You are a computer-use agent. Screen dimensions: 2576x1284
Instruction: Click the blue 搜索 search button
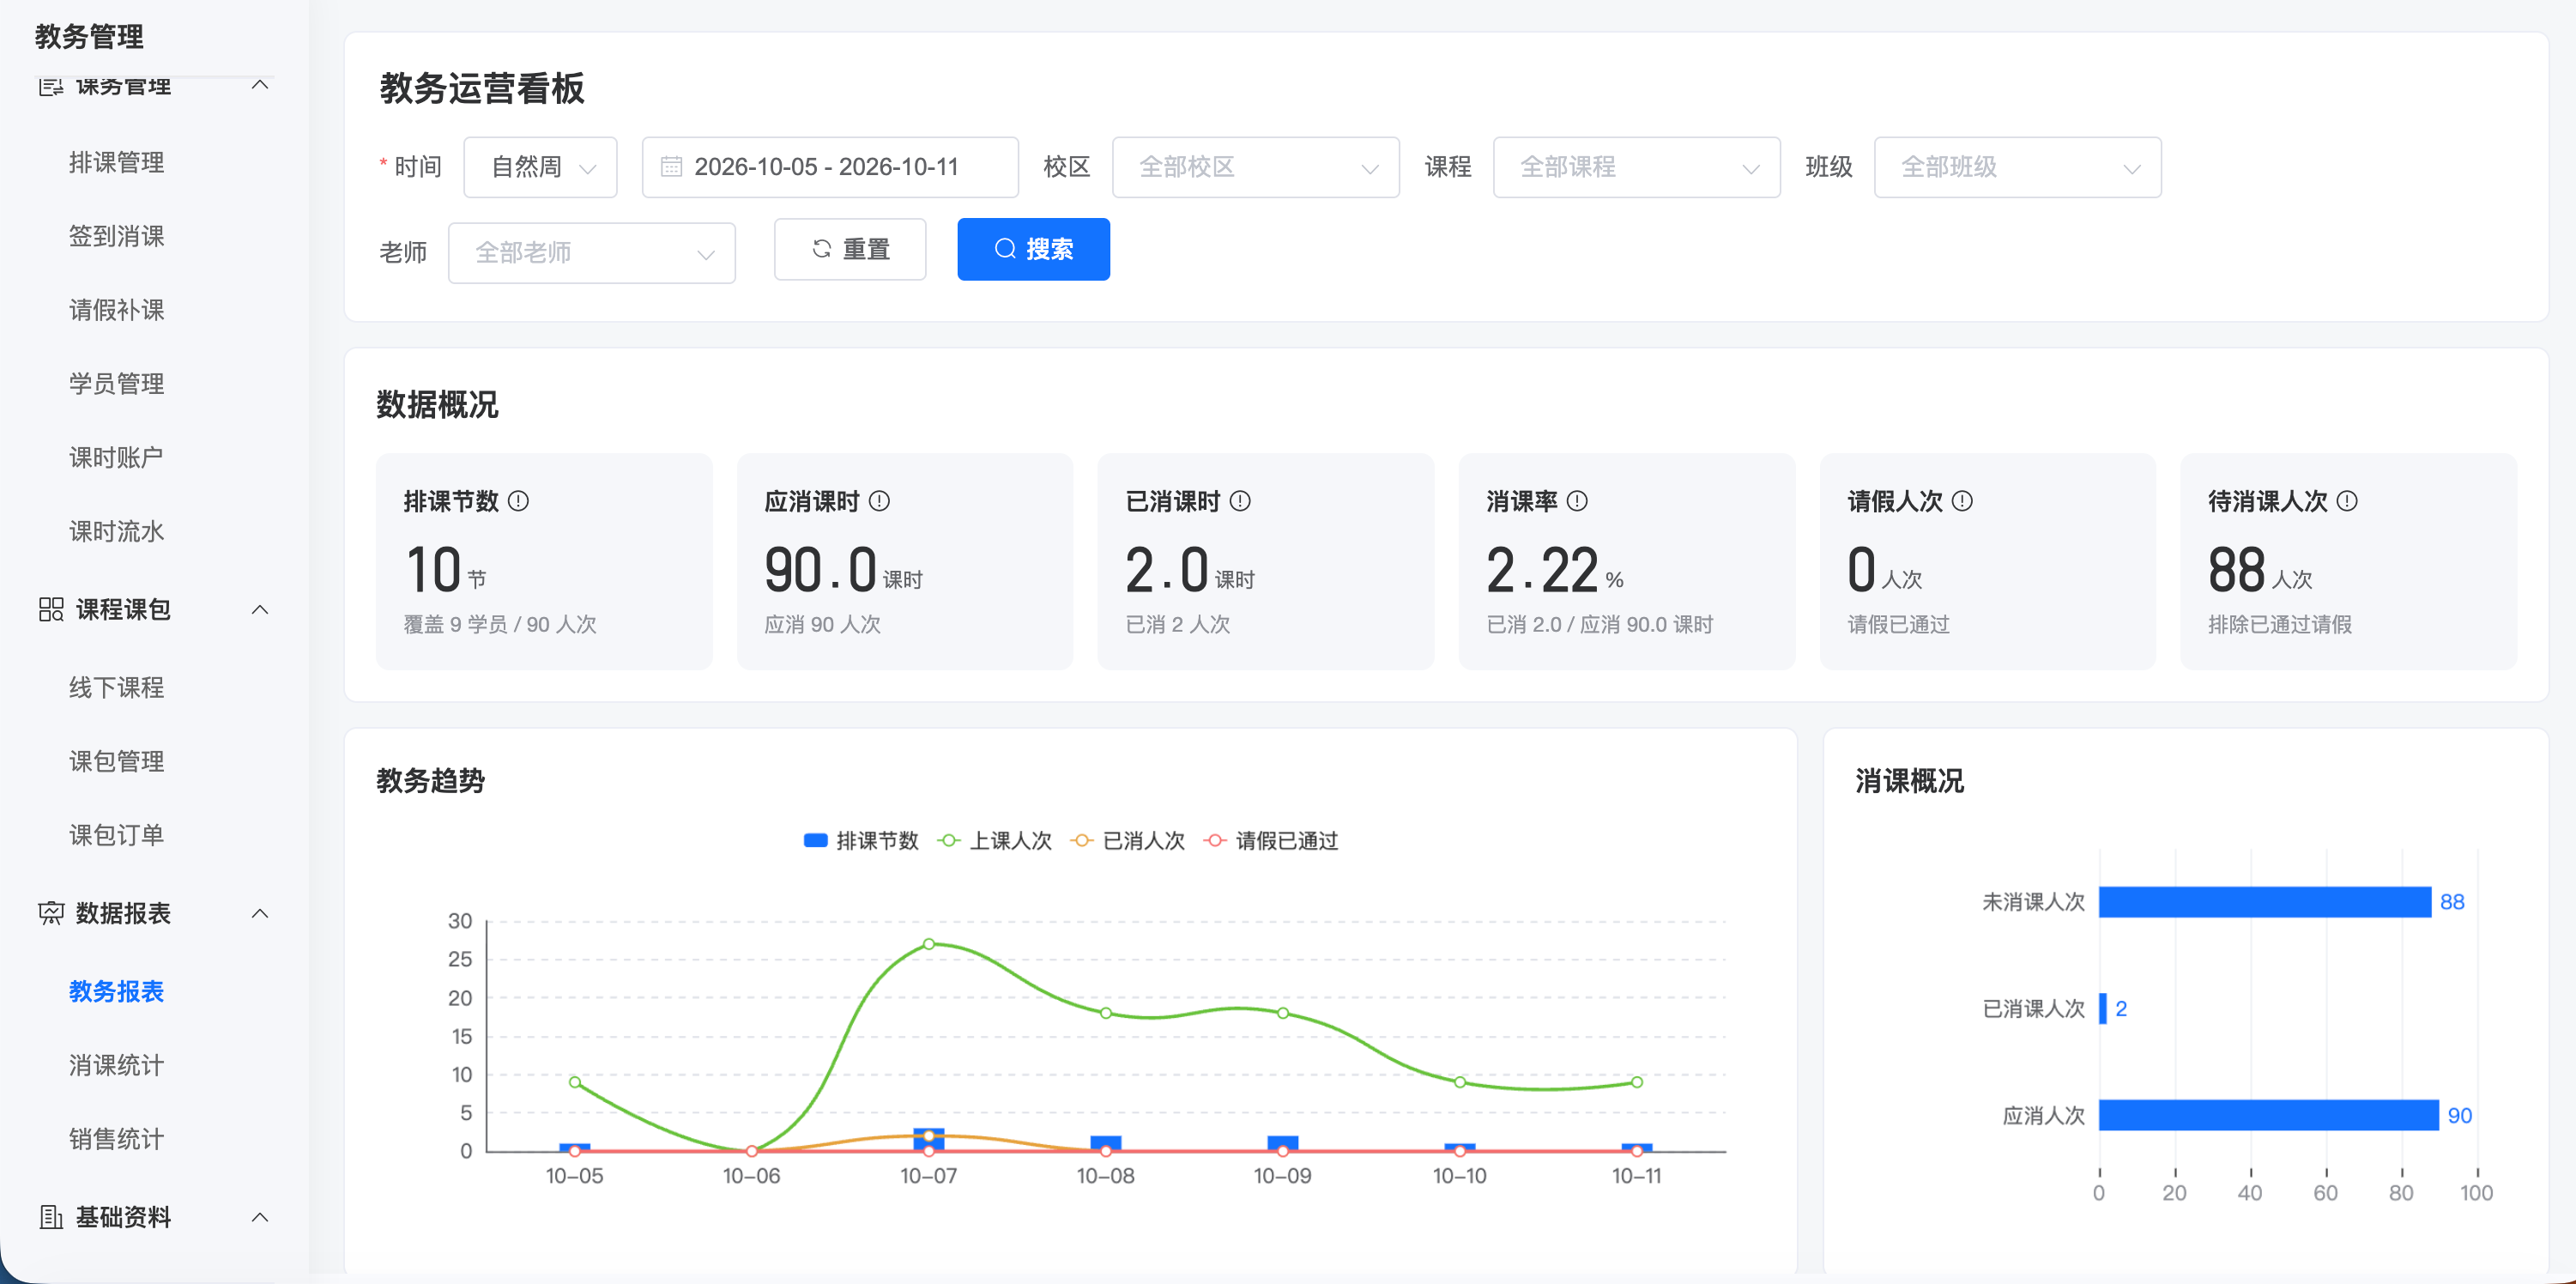pyautogui.click(x=1033, y=249)
